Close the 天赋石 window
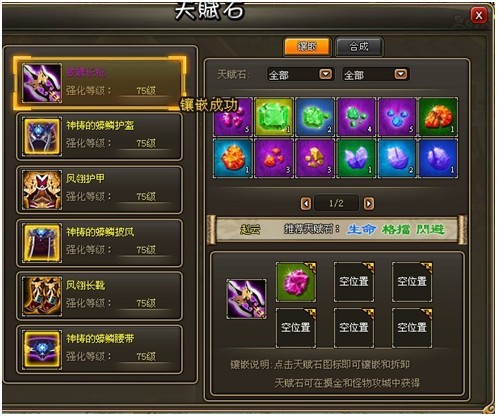Image resolution: width=497 pixels, height=416 pixels. [x=479, y=15]
